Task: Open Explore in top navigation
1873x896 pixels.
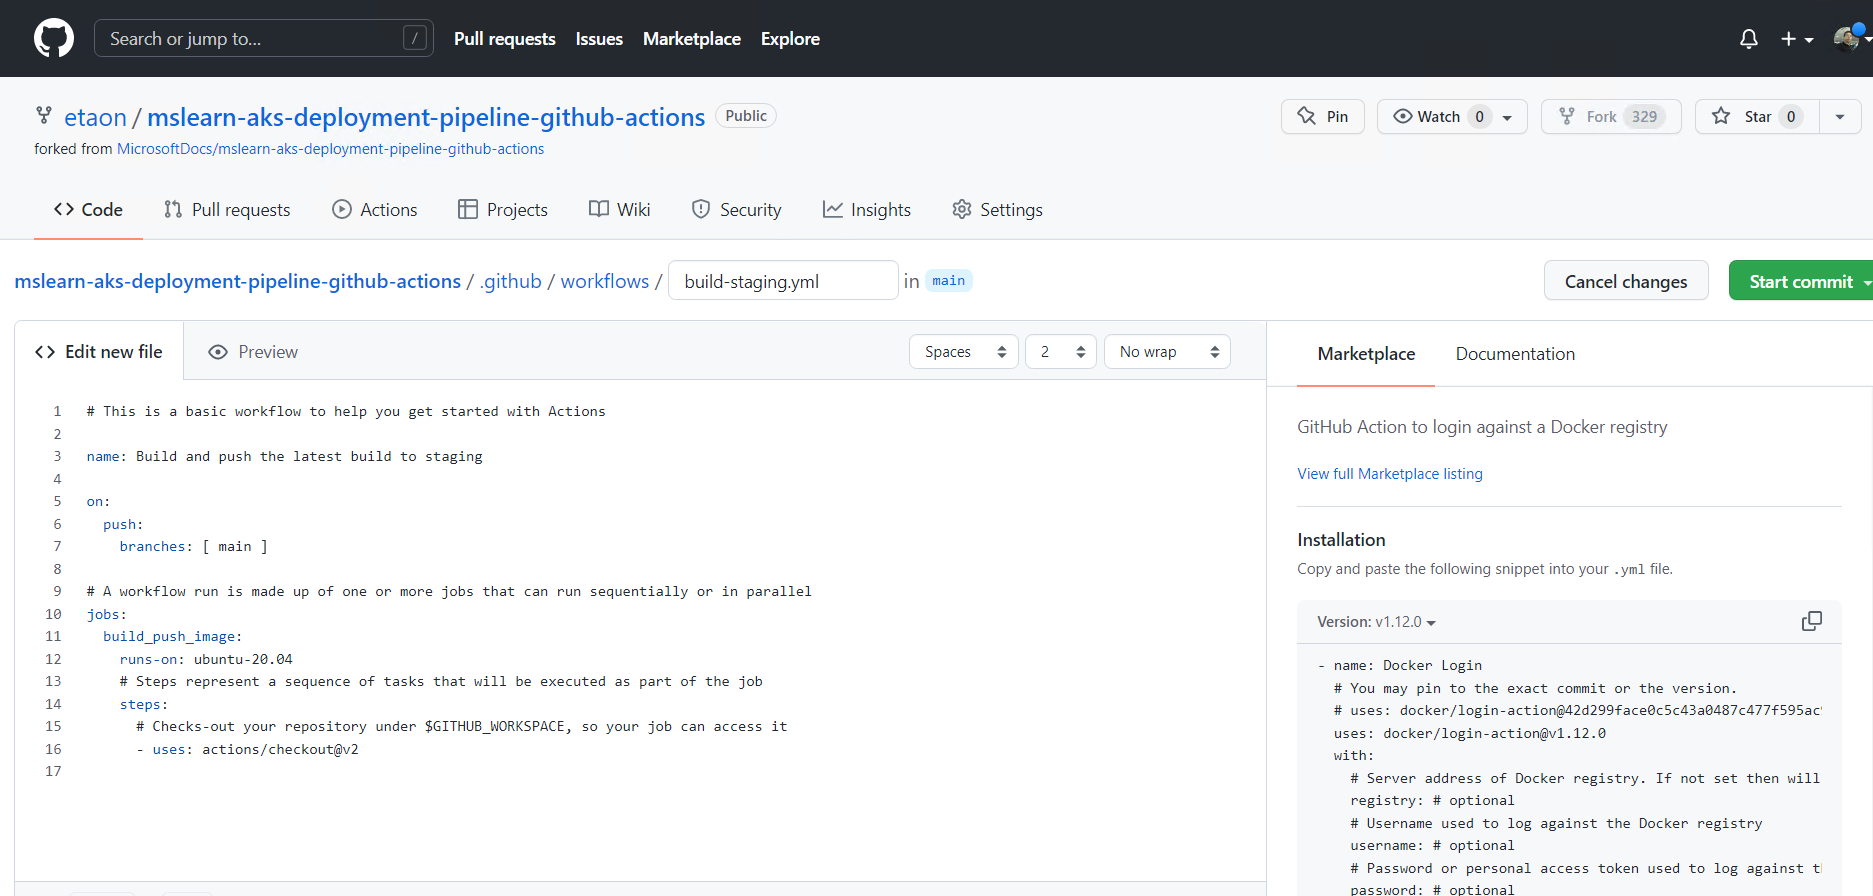Action: 790,39
